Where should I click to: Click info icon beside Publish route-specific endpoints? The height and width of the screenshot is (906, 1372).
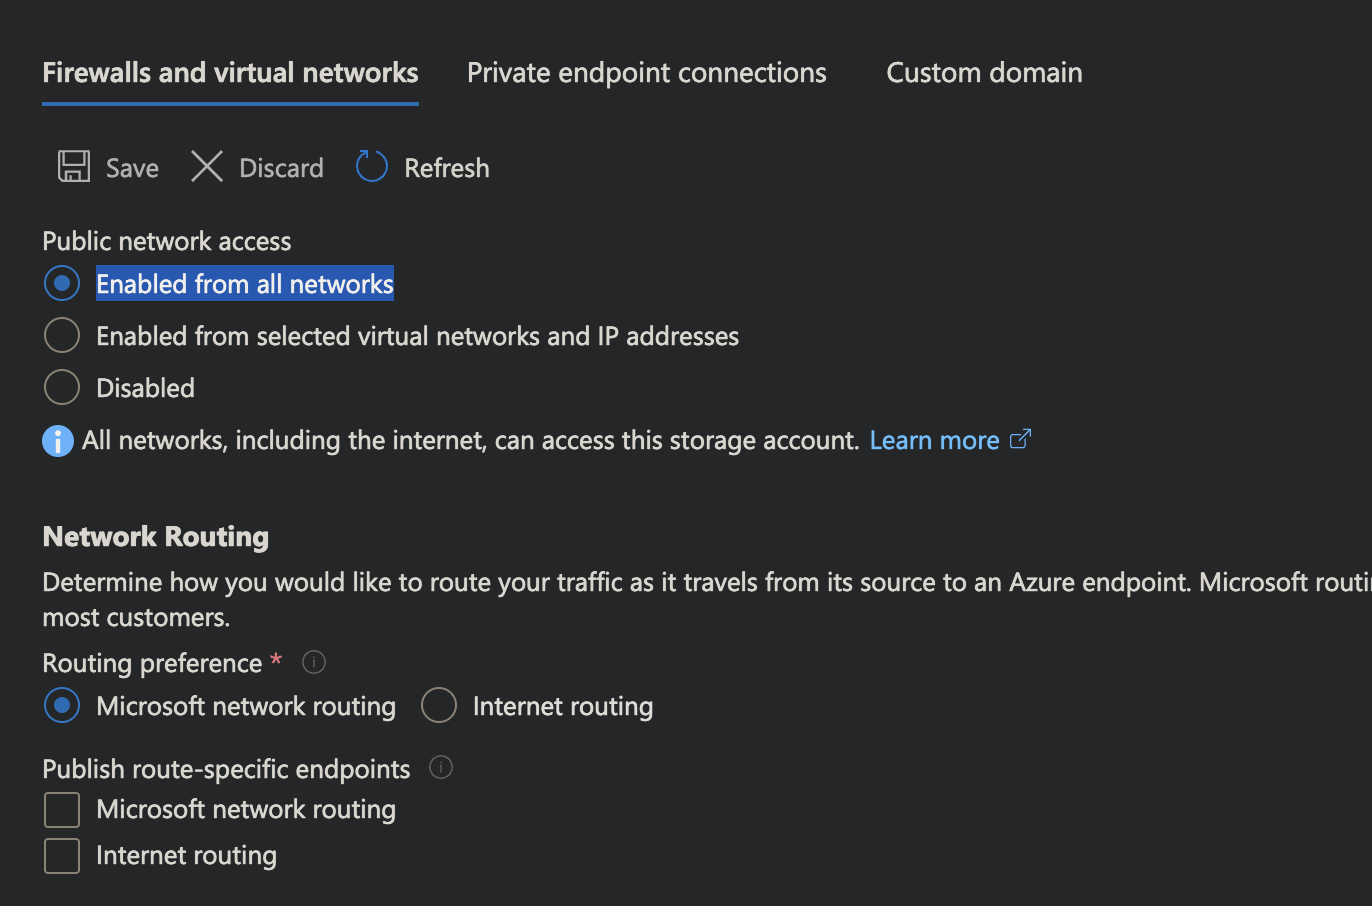pos(441,767)
